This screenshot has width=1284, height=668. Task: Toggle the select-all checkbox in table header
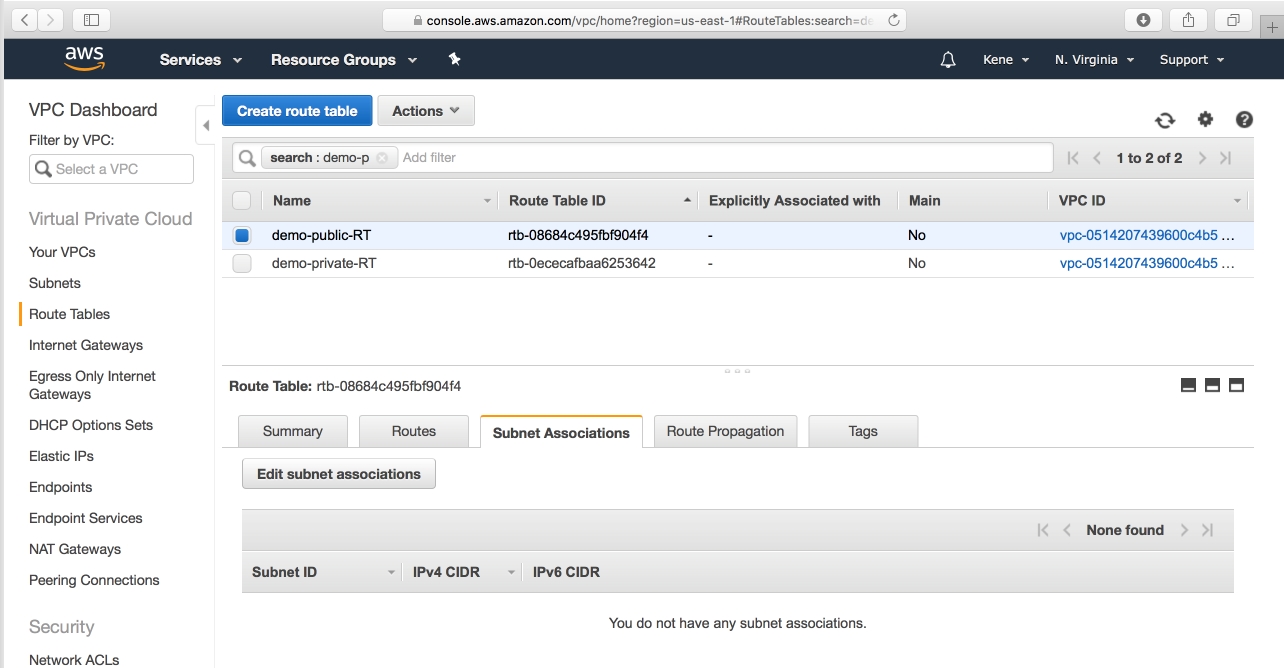[242, 201]
